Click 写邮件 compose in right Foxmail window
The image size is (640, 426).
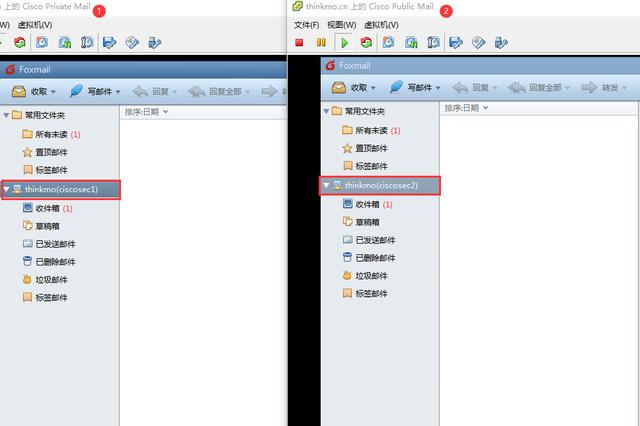pos(411,87)
